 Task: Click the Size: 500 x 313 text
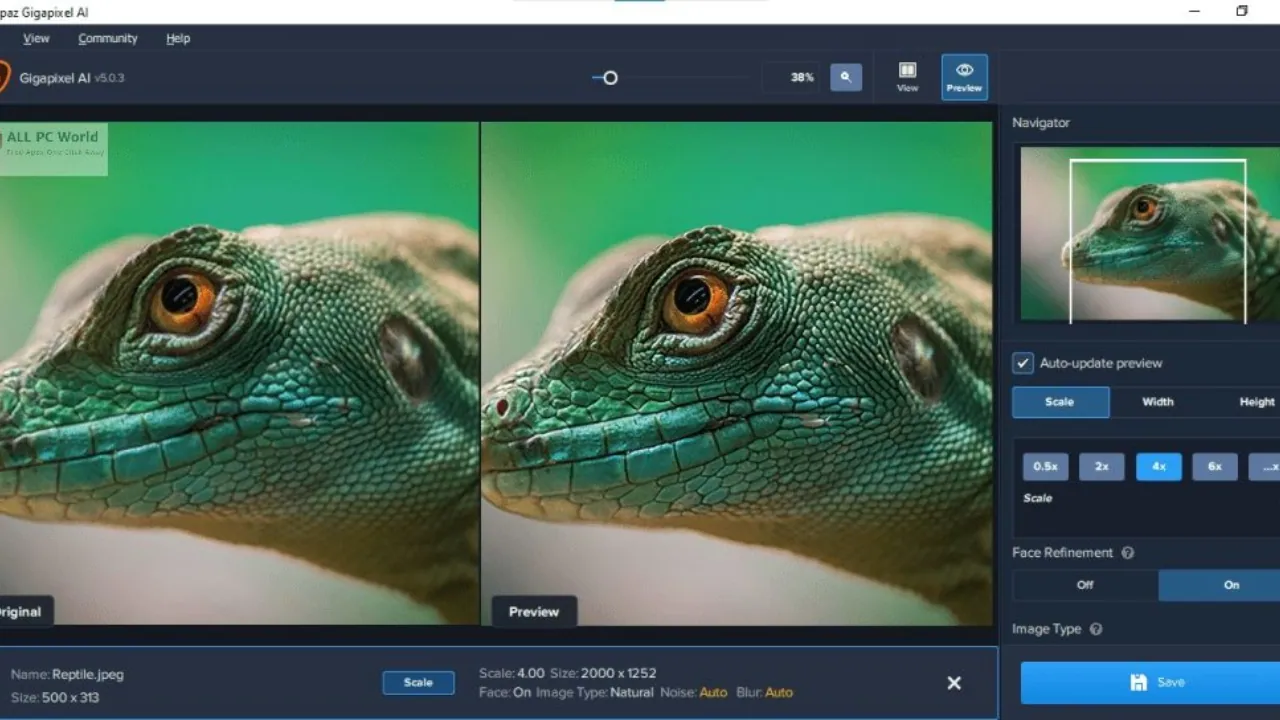coord(55,697)
